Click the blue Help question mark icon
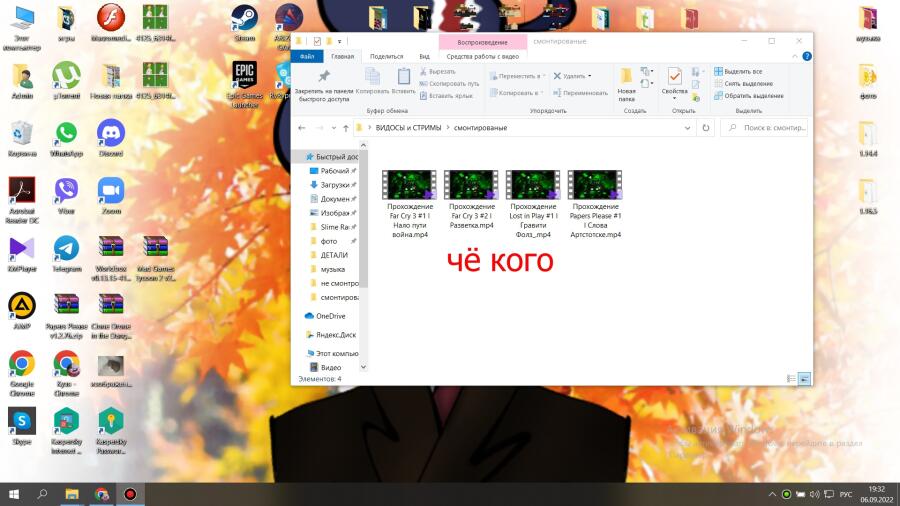The image size is (900, 506). 806,56
